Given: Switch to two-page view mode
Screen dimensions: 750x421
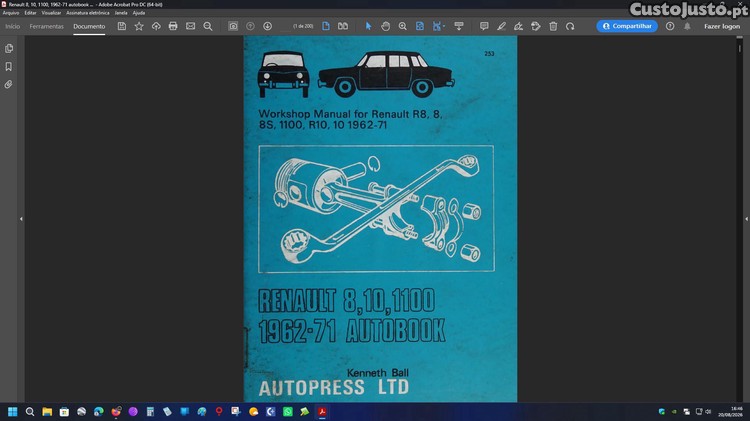Looking at the screenshot, I should 343,26.
